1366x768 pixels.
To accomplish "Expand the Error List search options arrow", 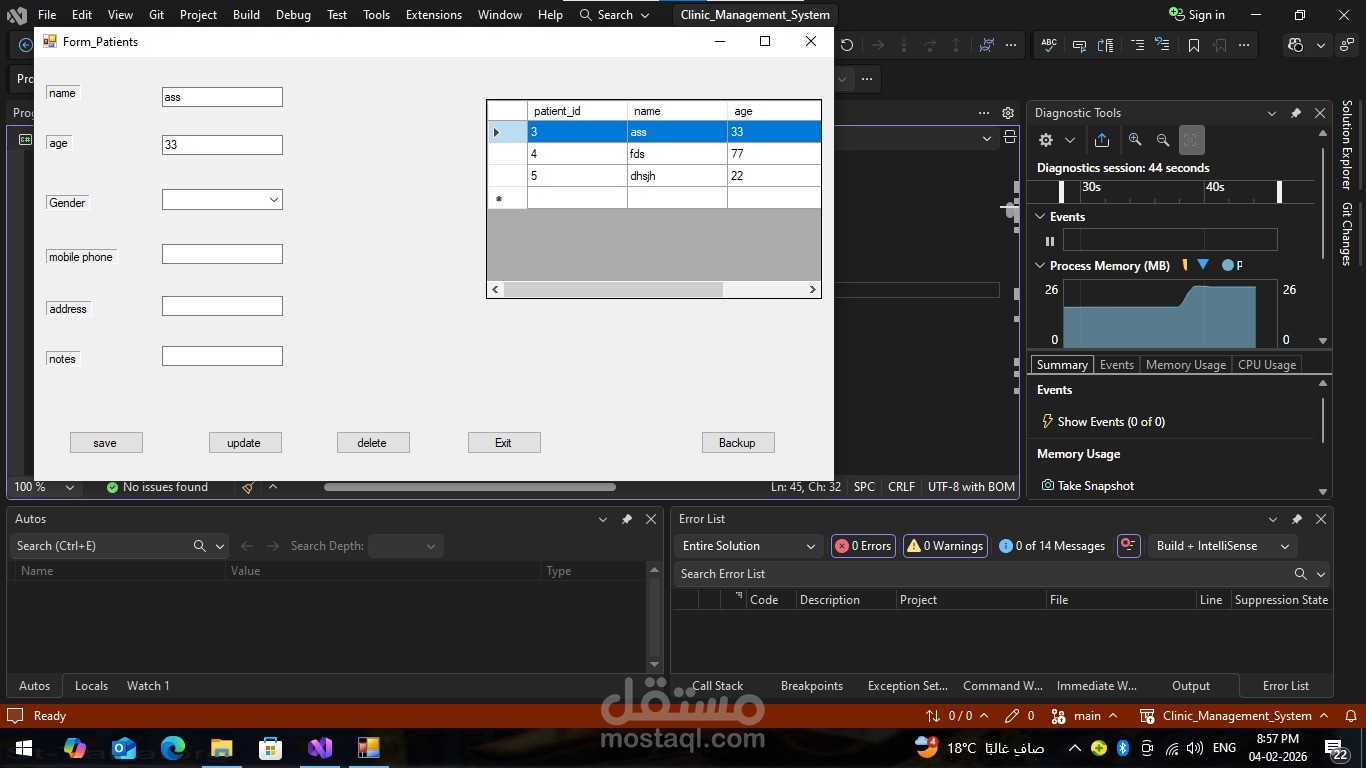I will [x=1321, y=574].
